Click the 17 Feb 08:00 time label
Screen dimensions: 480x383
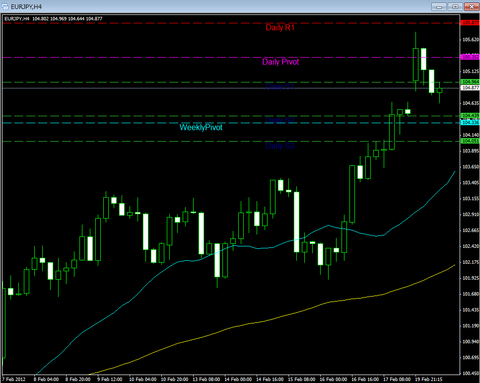click(x=397, y=379)
